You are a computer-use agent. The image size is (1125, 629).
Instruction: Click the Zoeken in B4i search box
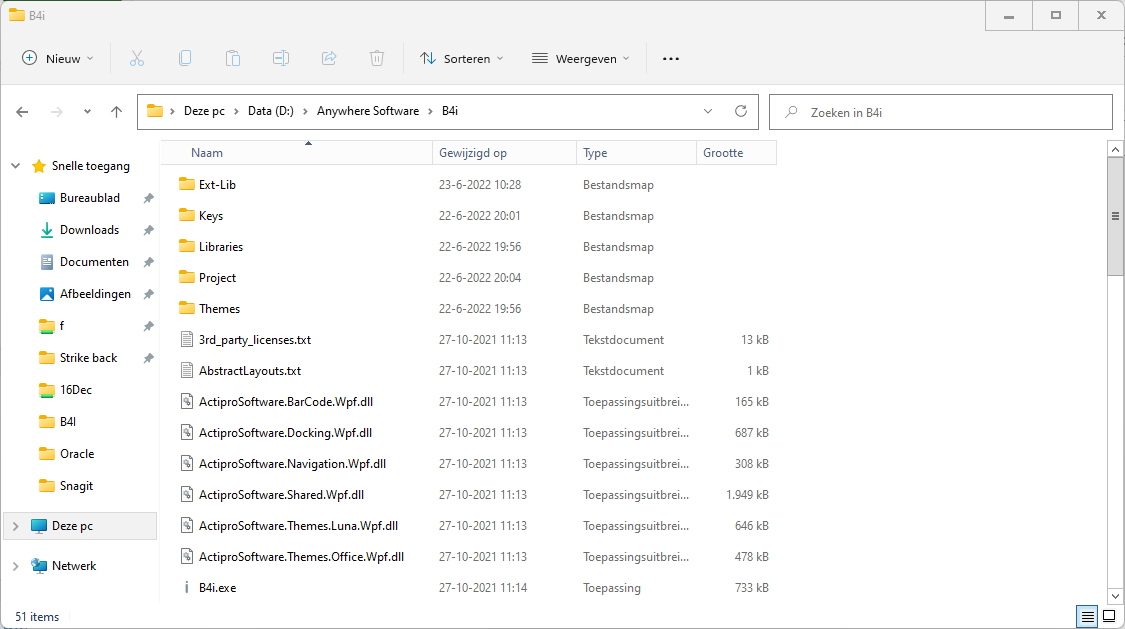pos(940,112)
